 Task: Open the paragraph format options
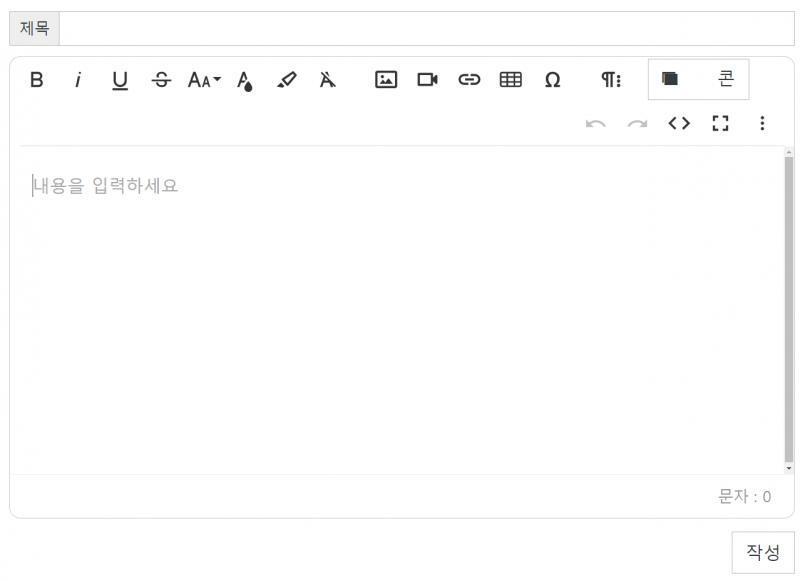tap(611, 80)
